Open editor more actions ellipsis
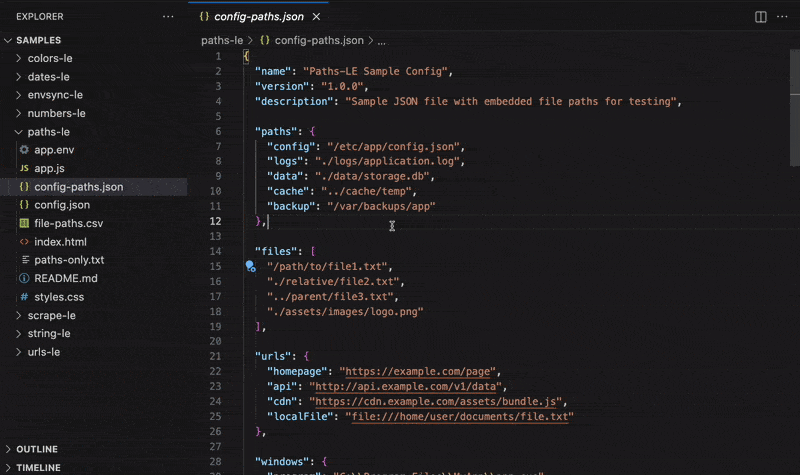Image resolution: width=800 pixels, height=475 pixels. pos(782,17)
